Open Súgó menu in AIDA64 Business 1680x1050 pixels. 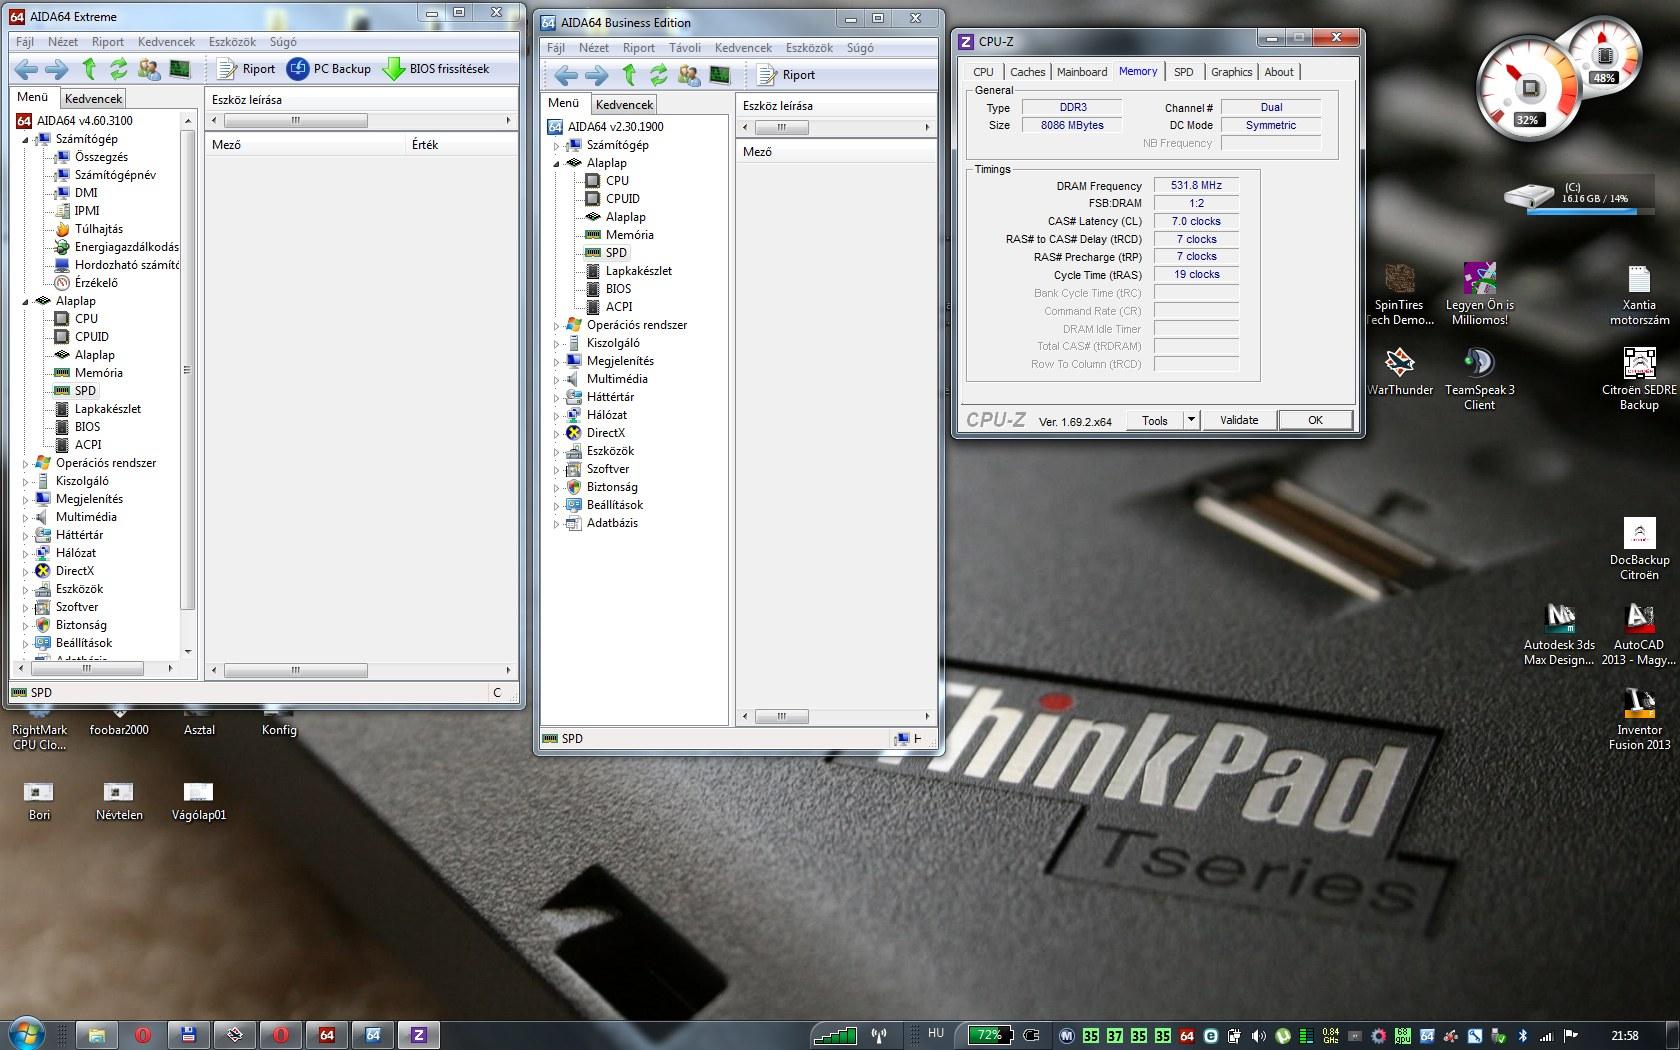click(x=860, y=48)
